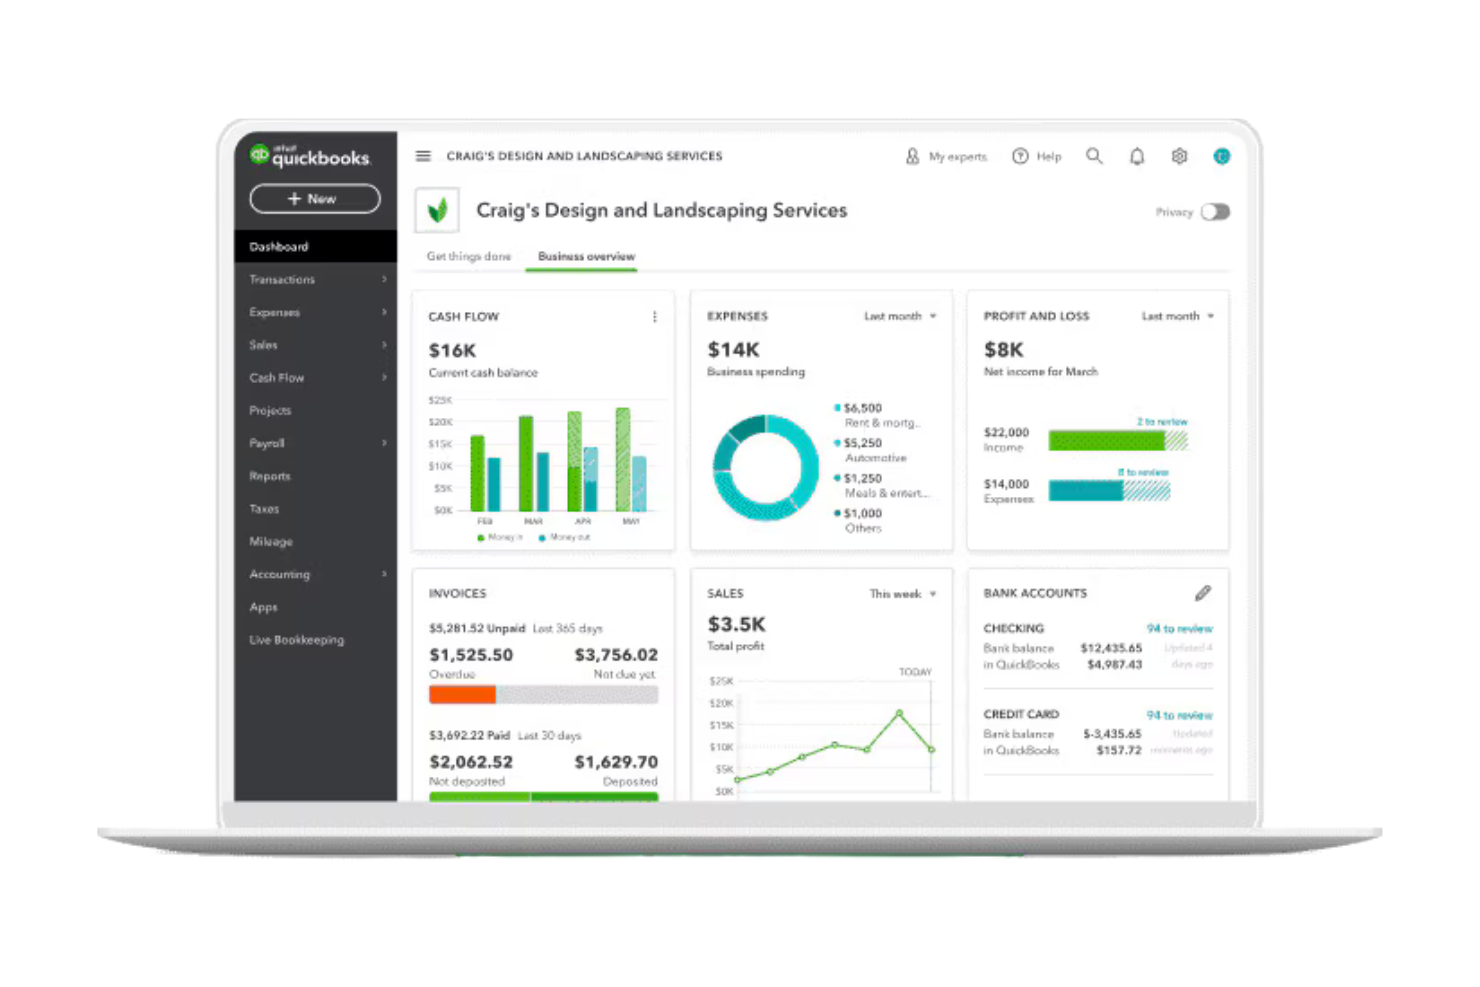Switch to Get things done tab
Viewport: 1480px width, 987px height.
coord(469,257)
